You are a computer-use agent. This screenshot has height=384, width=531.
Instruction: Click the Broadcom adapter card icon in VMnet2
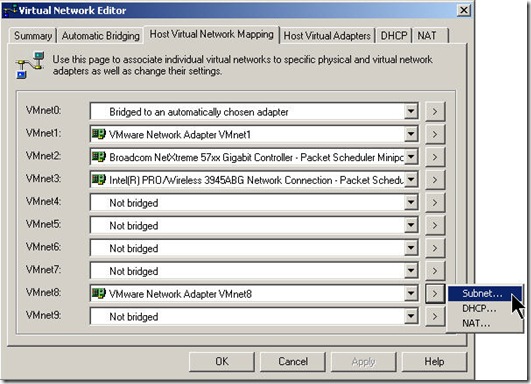pos(99,157)
